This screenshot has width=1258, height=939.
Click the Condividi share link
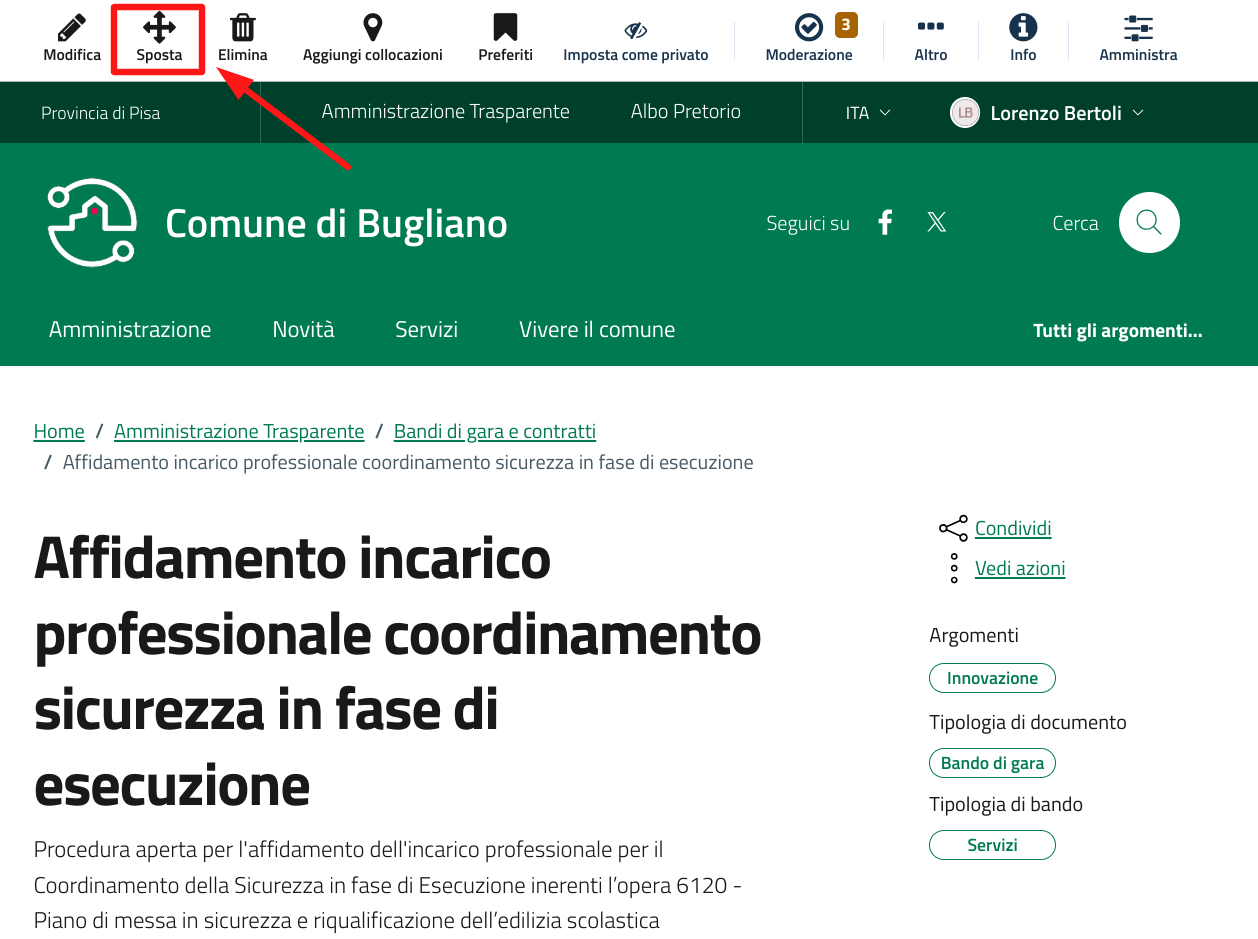1012,528
